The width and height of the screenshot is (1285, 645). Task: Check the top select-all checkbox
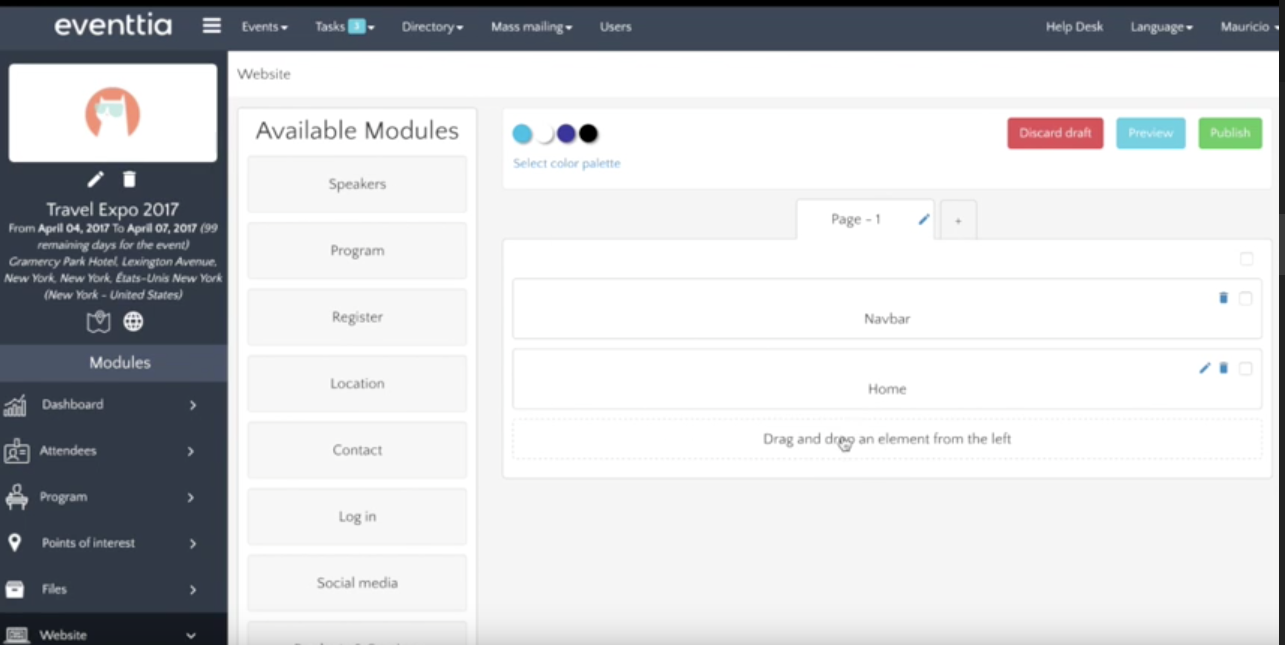[1246, 259]
